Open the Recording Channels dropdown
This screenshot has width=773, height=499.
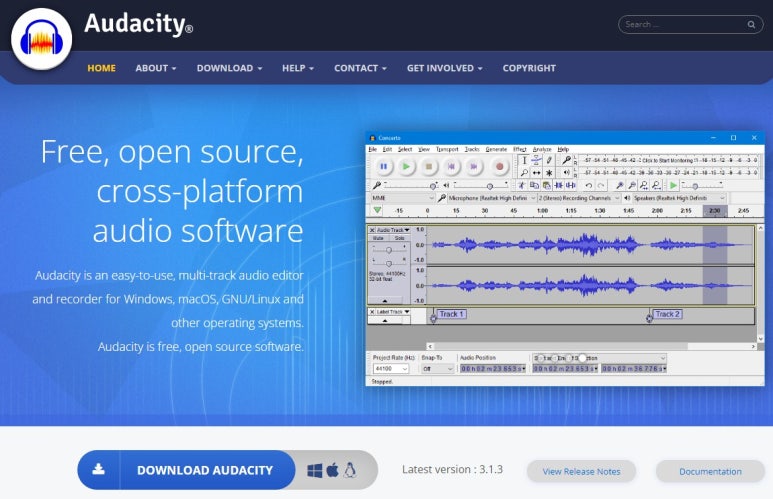pos(579,198)
